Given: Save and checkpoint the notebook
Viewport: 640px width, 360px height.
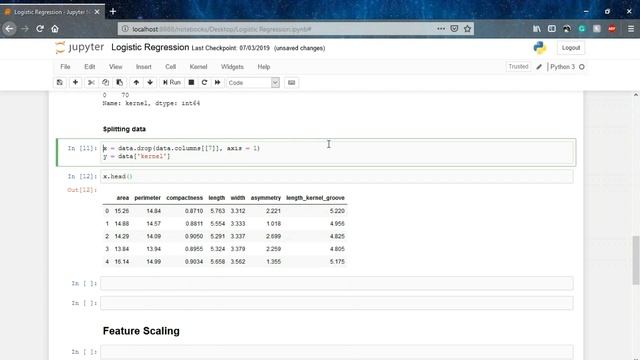Looking at the screenshot, I should [x=60, y=82].
